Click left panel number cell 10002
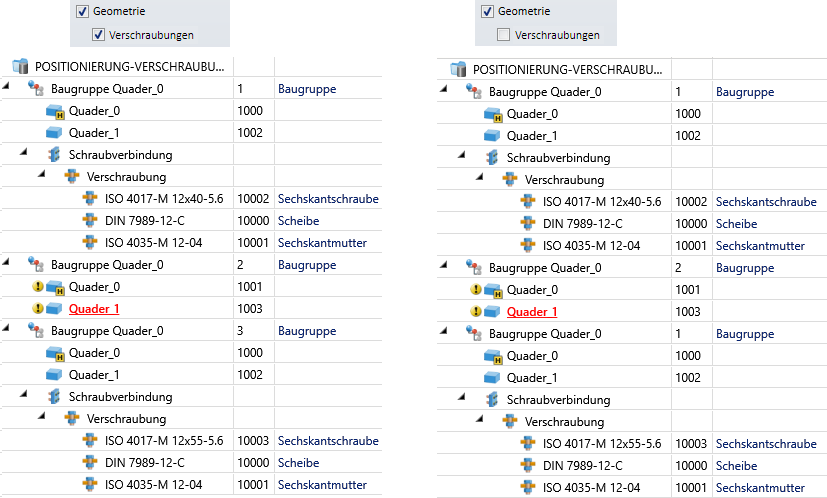The height and width of the screenshot is (498, 827). [252, 199]
